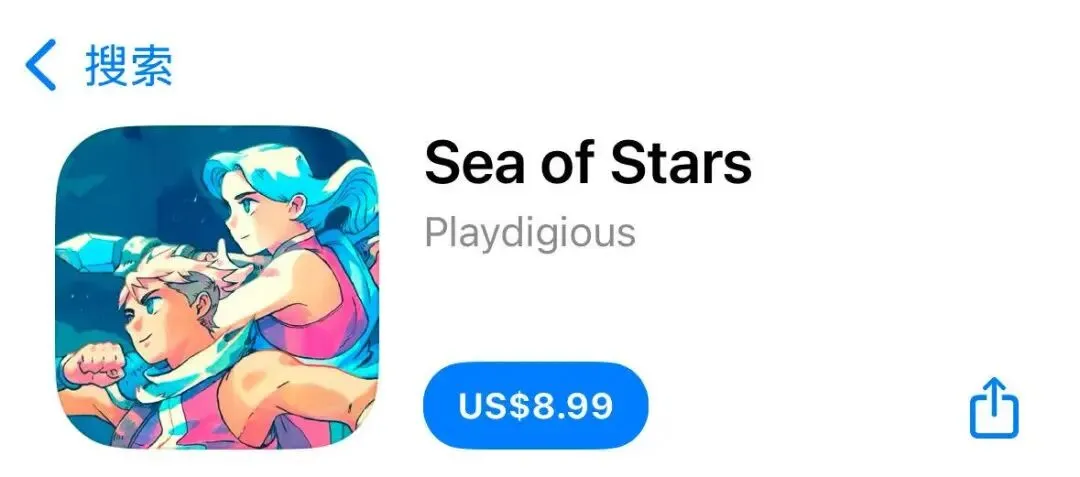The width and height of the screenshot is (1080, 477).
Task: Click the Sea of Stars app icon
Action: [217, 287]
